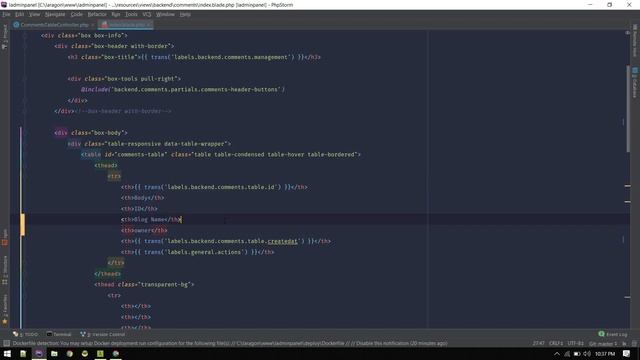Toggle the read-only lock icon
The height and width of the screenshot is (360, 640).
coord(624,344)
